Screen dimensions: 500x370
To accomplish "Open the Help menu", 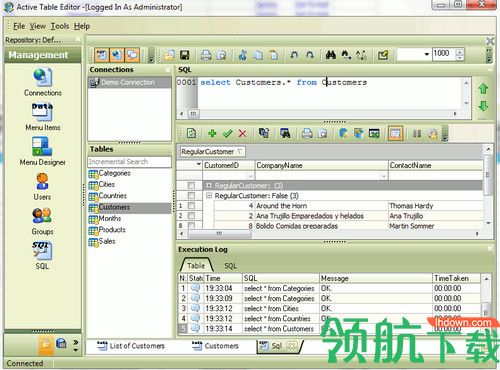I will (x=82, y=26).
